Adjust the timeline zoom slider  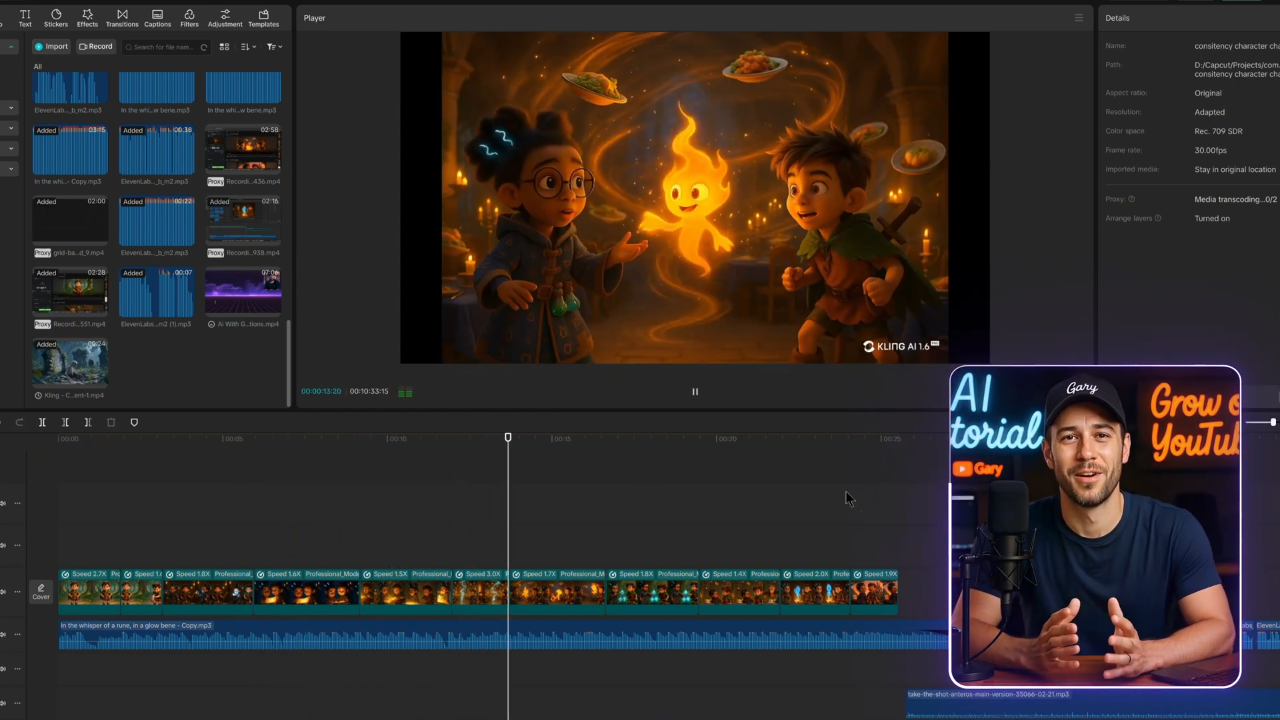[1273, 422]
